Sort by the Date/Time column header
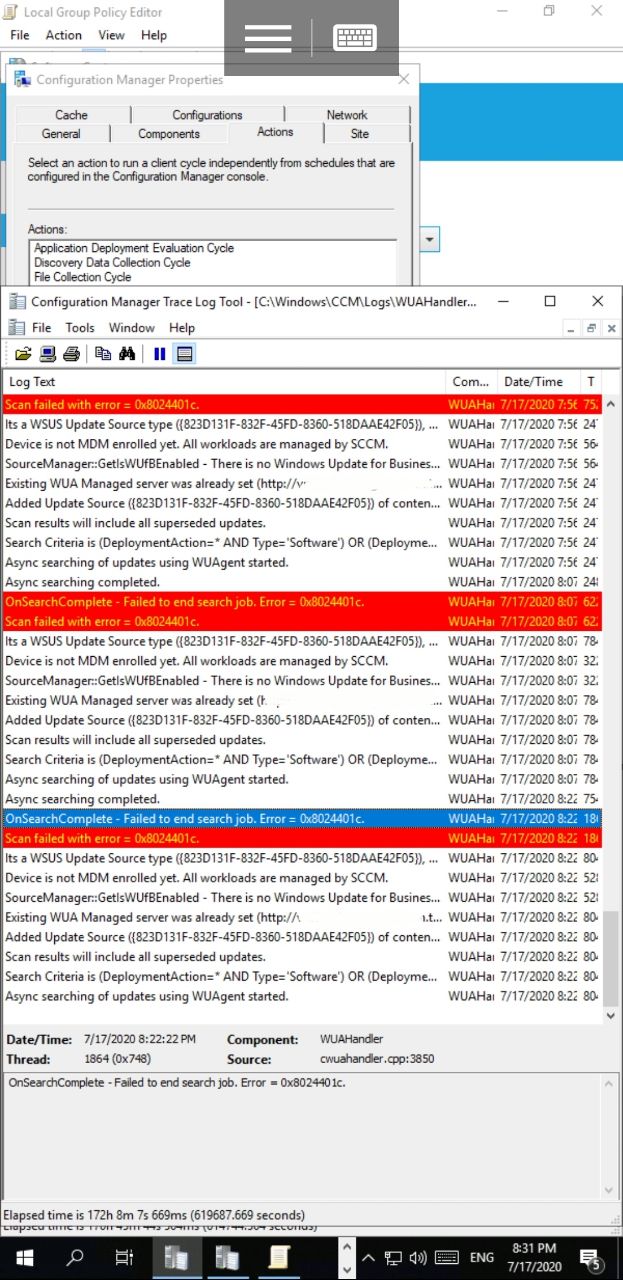This screenshot has height=1280, width=623. coord(539,381)
